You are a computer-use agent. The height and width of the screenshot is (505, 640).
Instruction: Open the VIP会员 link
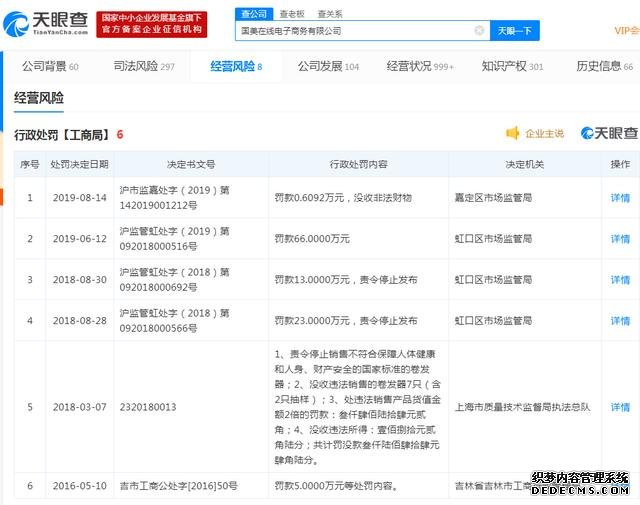click(x=627, y=31)
